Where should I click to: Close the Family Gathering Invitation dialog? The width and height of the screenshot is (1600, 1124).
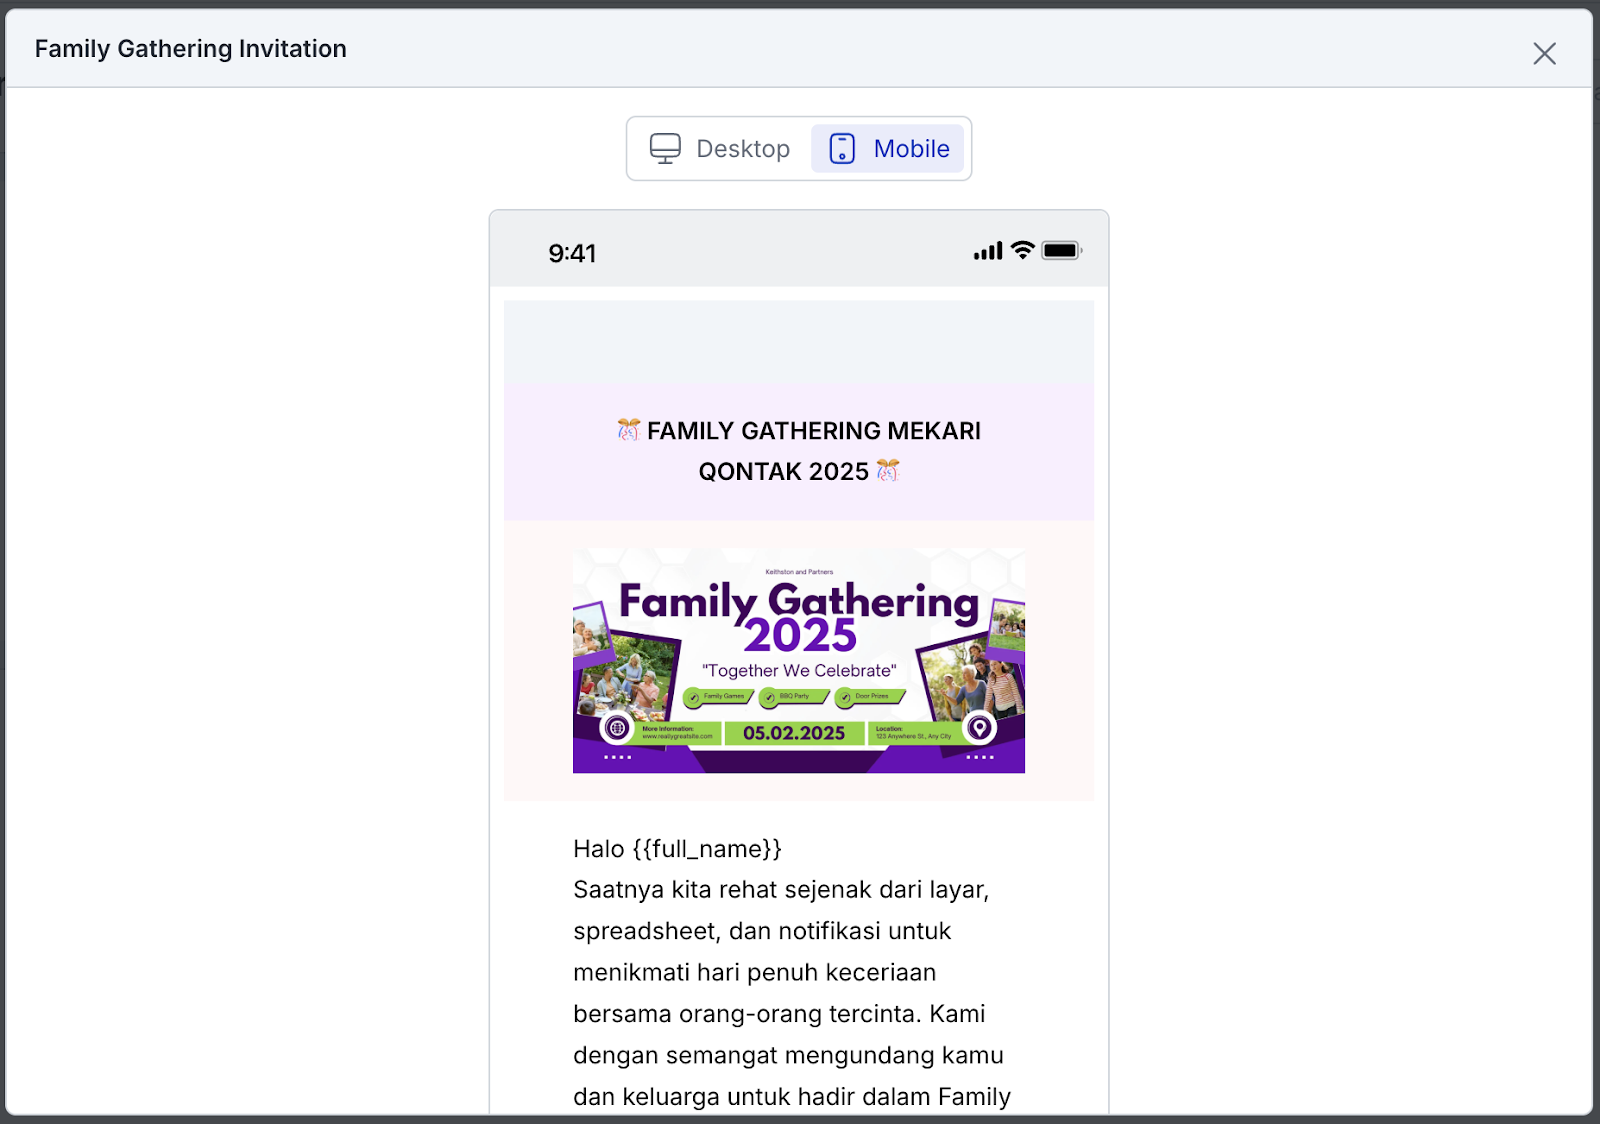(x=1544, y=54)
